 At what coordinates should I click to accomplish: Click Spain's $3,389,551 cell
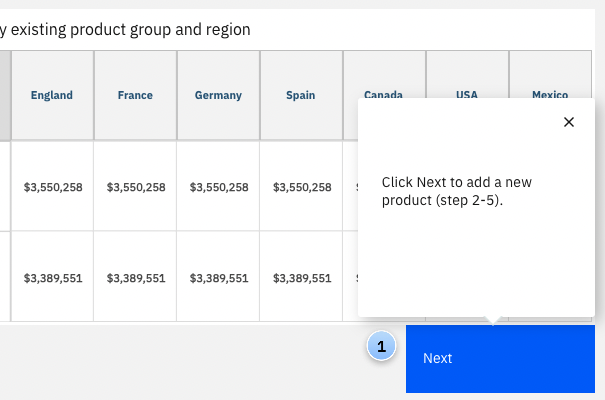301,278
